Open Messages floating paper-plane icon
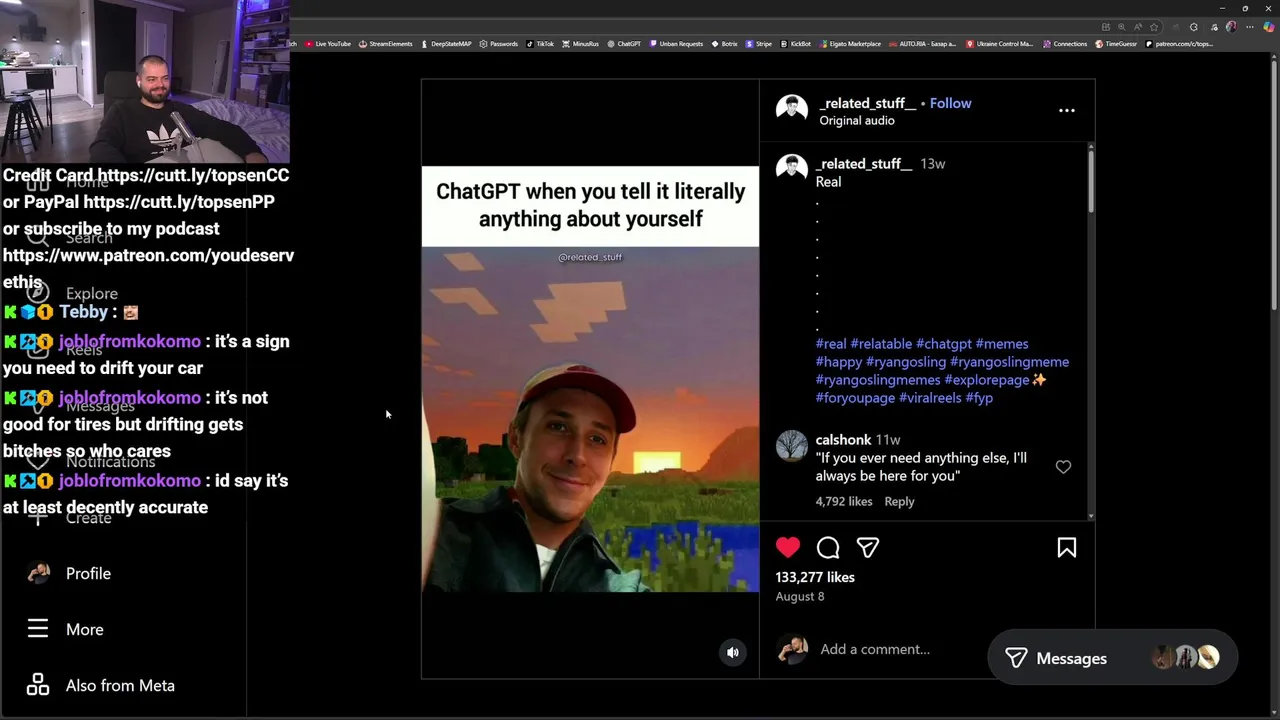Viewport: 1280px width, 720px height. (x=1016, y=658)
